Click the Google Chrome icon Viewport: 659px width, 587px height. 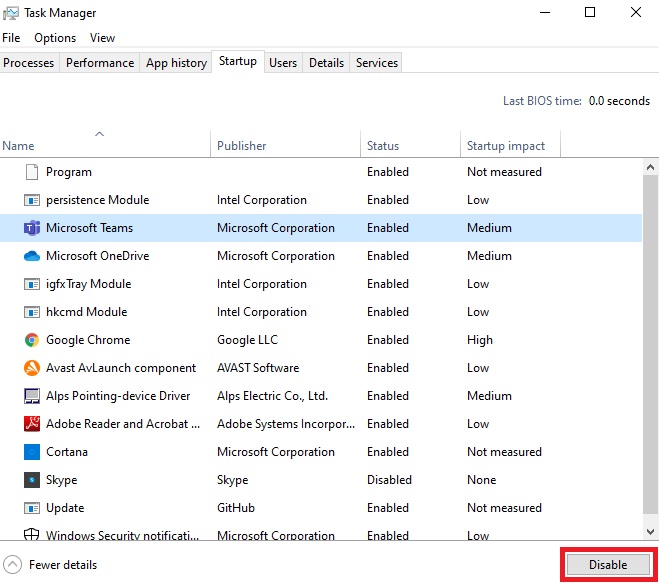[32, 340]
